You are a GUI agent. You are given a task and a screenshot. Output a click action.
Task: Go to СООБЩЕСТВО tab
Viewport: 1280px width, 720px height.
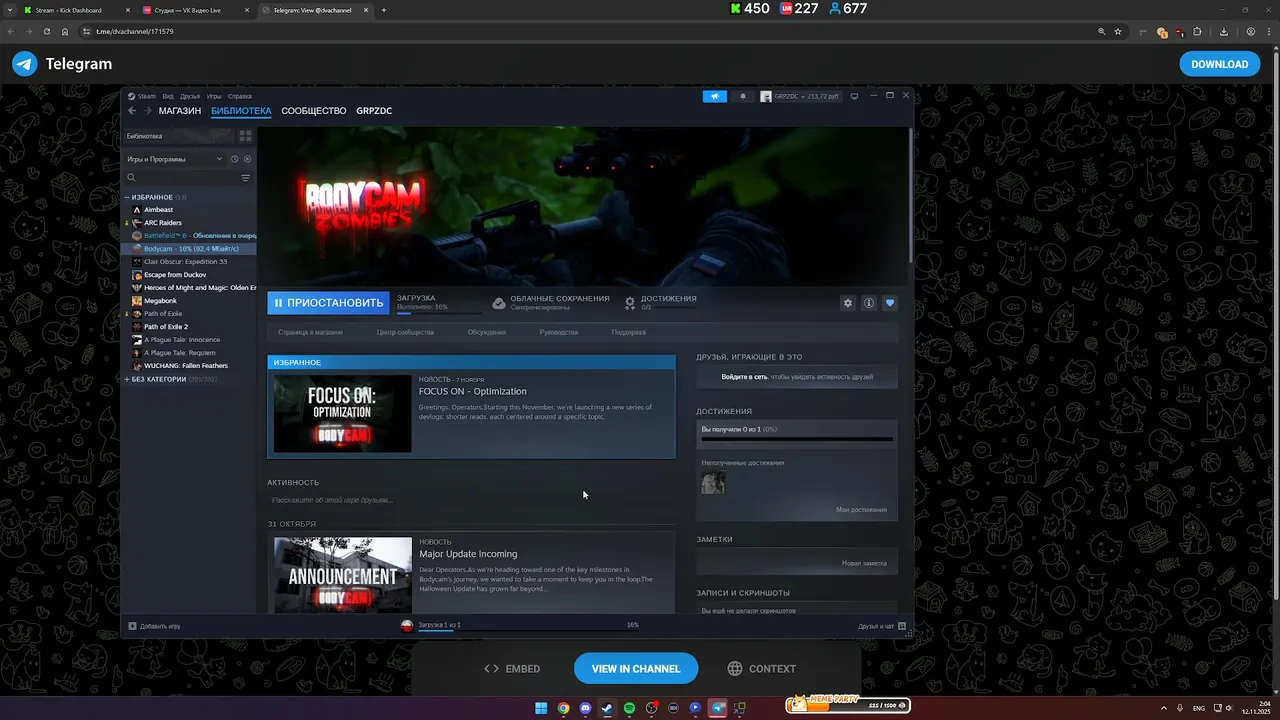(x=314, y=111)
